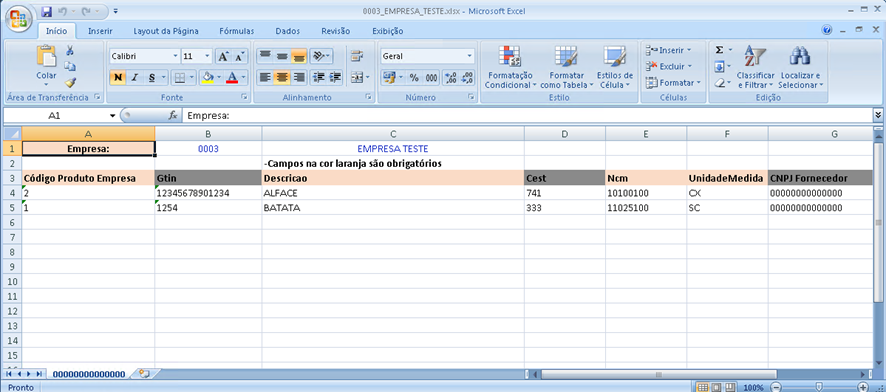Open Estilos de Célula gallery
886x392 pixels.
pyautogui.click(x=614, y=67)
